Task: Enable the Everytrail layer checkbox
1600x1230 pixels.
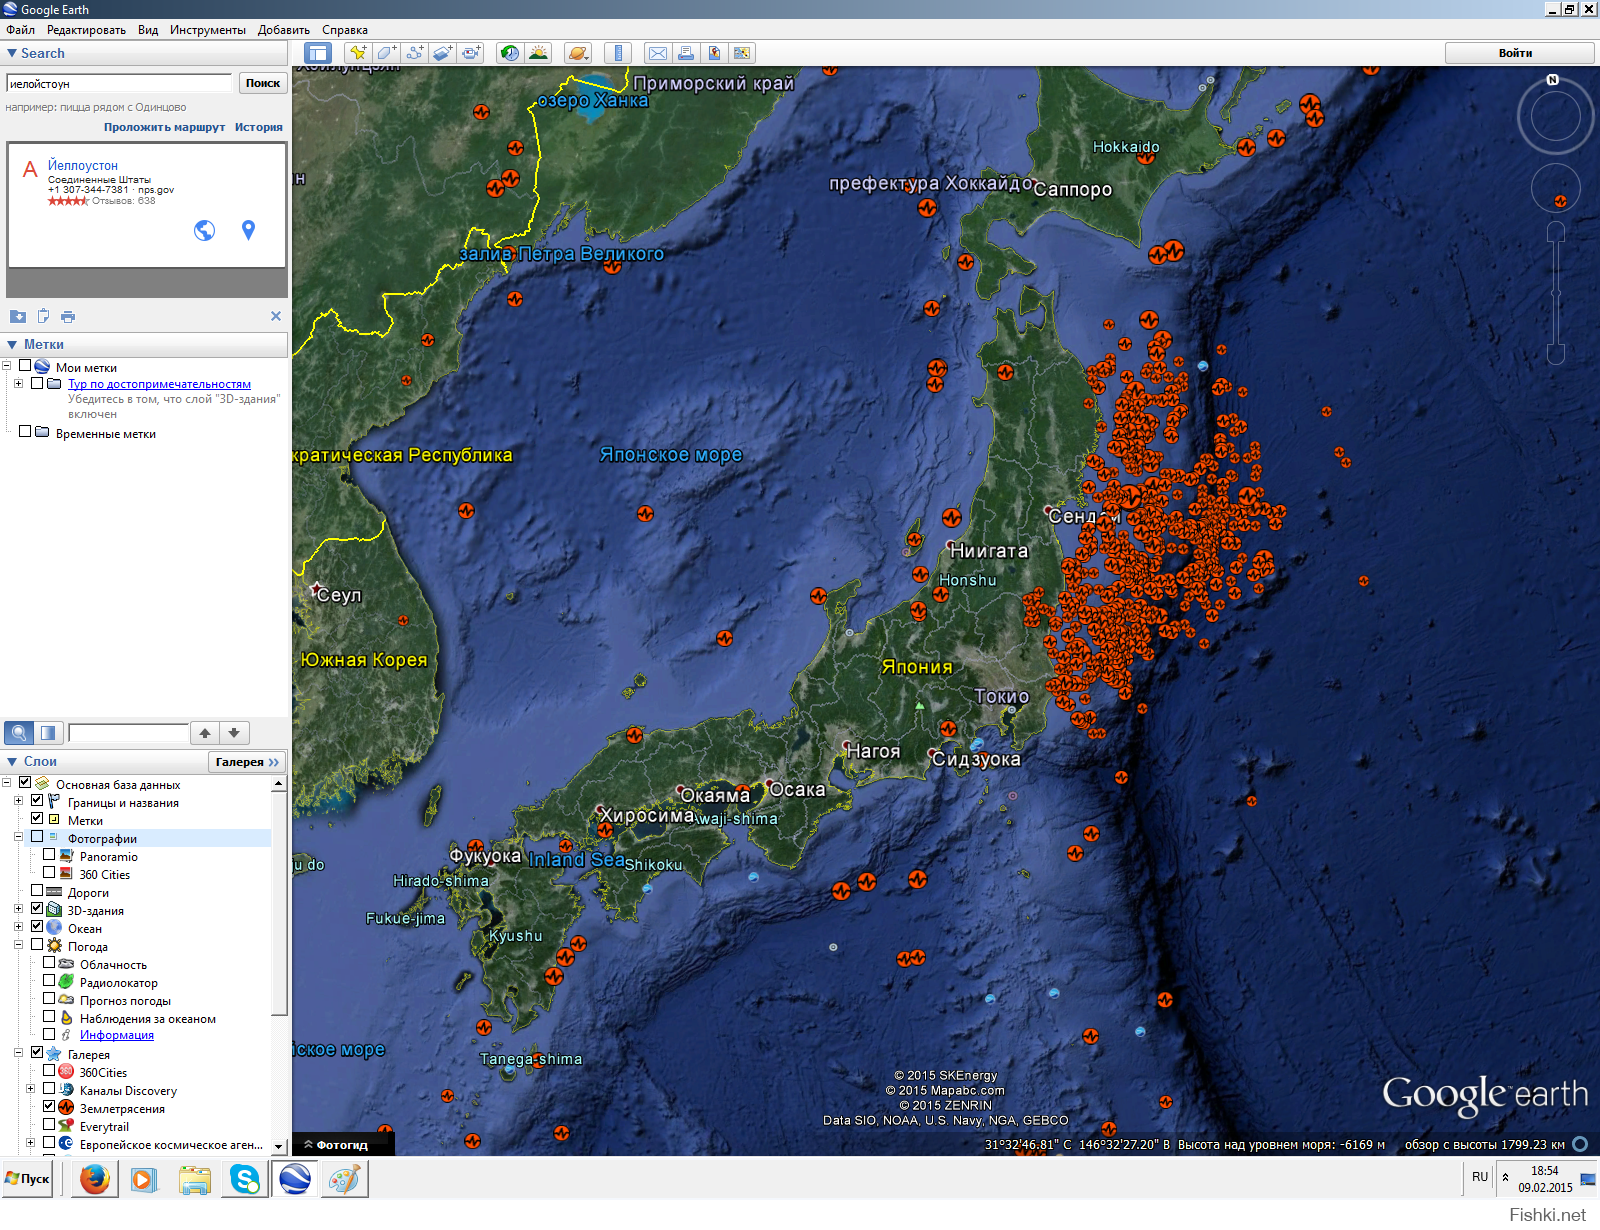Action: tap(49, 1125)
